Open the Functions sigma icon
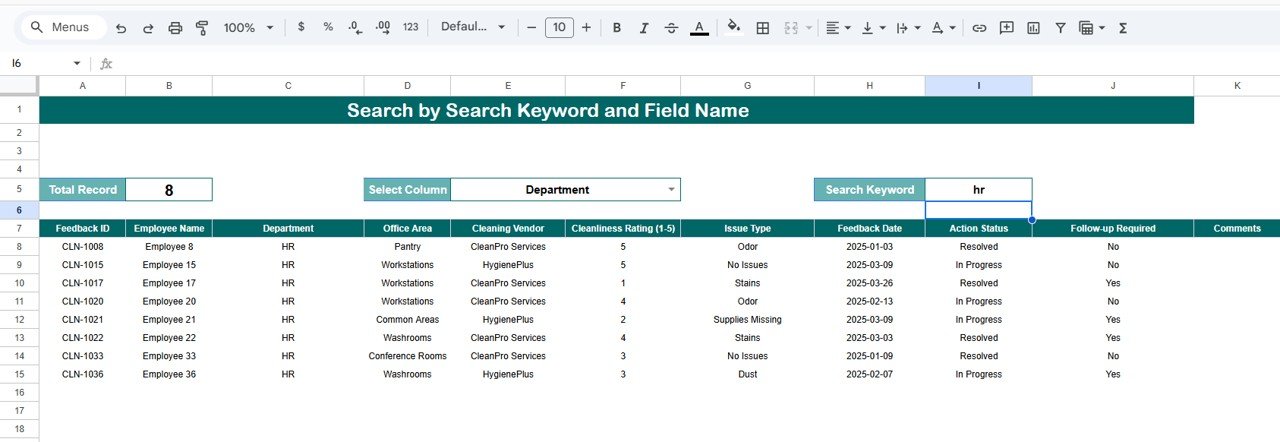 pos(1123,28)
